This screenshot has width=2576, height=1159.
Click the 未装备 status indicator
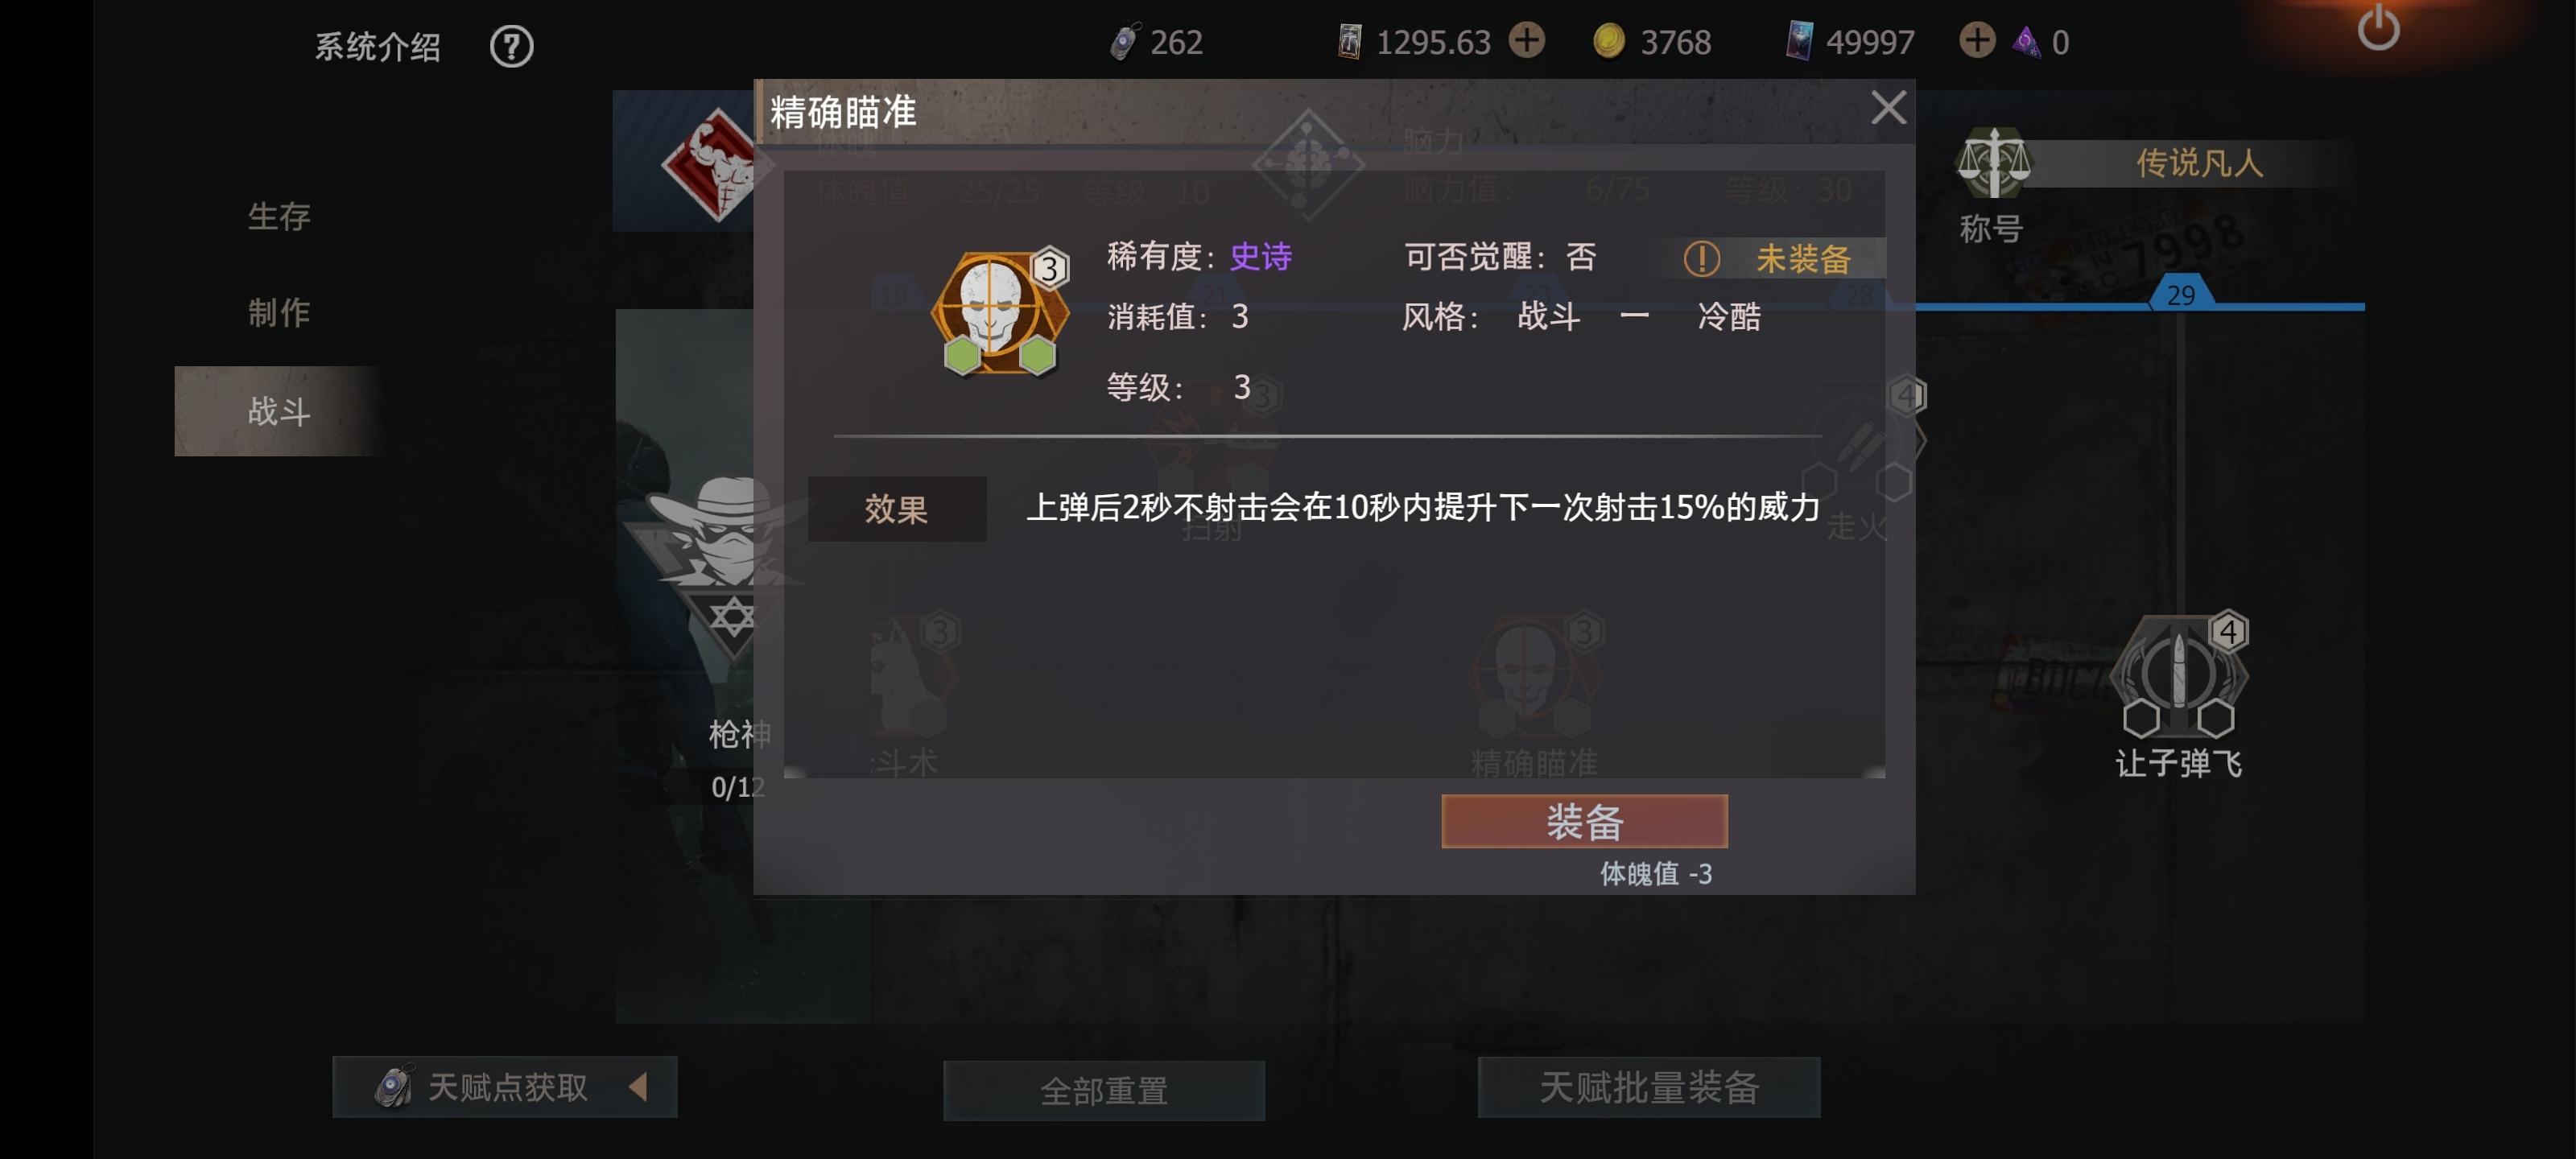tap(1772, 259)
